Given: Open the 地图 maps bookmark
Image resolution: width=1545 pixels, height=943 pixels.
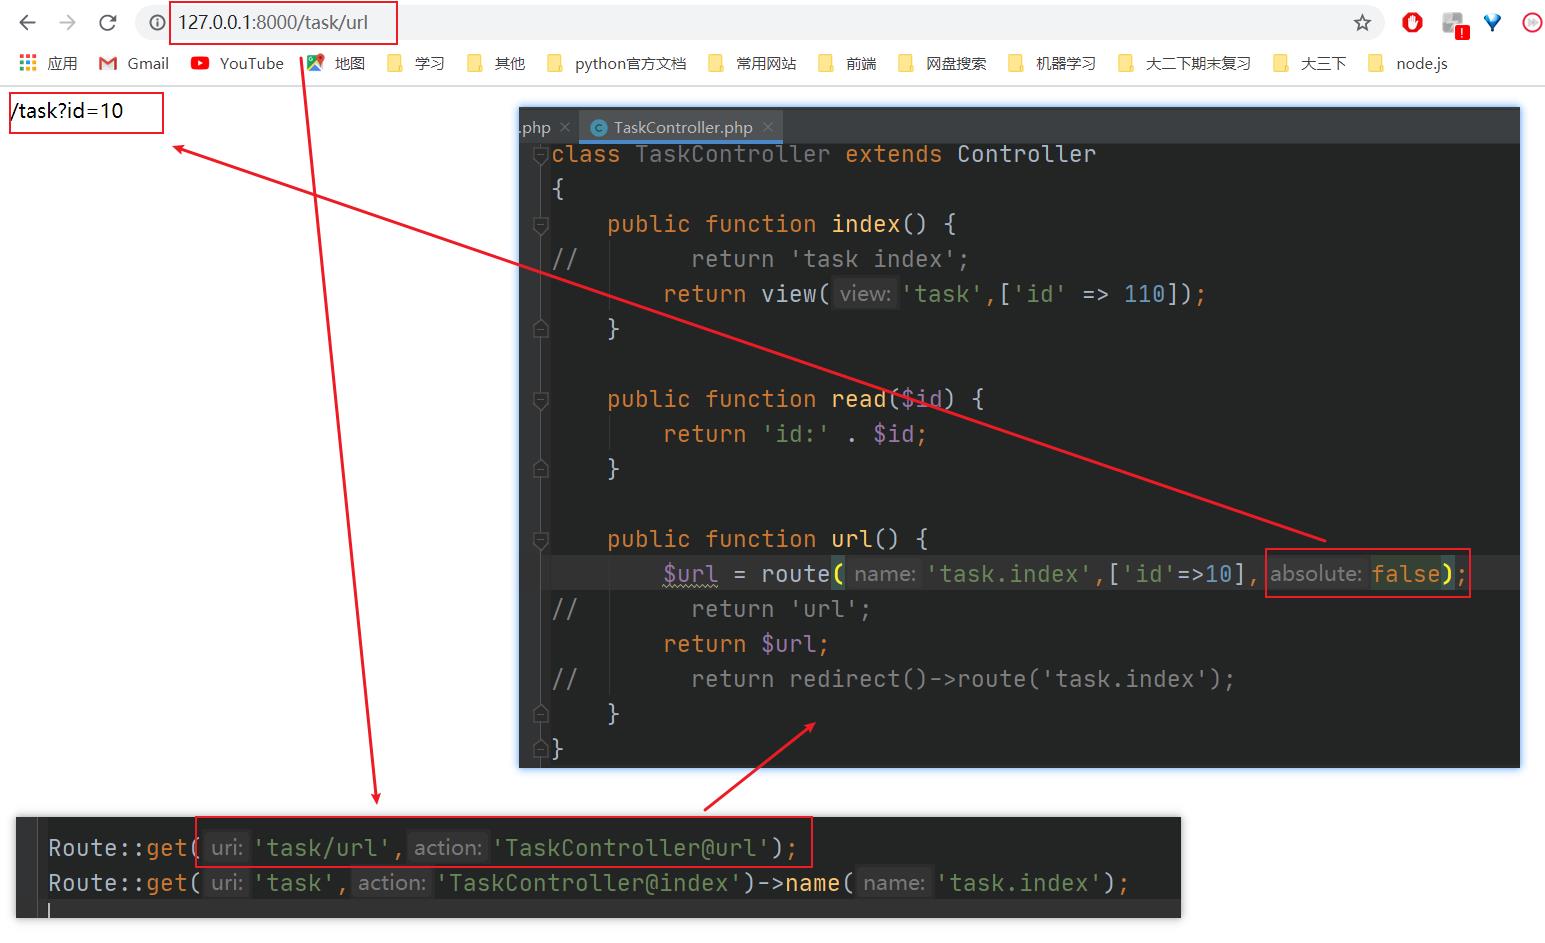Looking at the screenshot, I should 335,63.
